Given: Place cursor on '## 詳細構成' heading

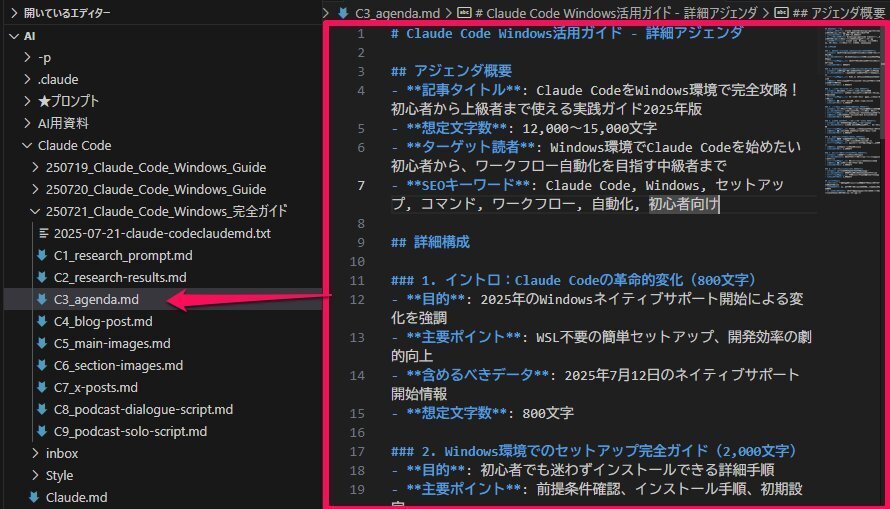Looking at the screenshot, I should [430, 242].
